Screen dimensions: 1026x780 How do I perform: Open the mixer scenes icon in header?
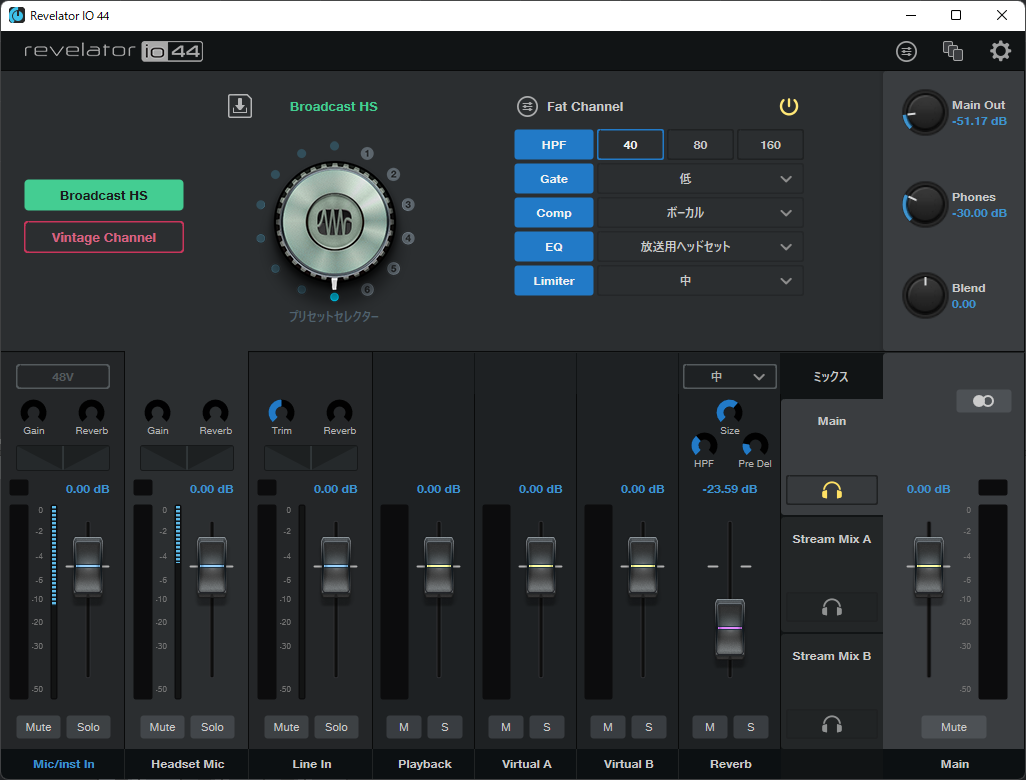(x=906, y=51)
